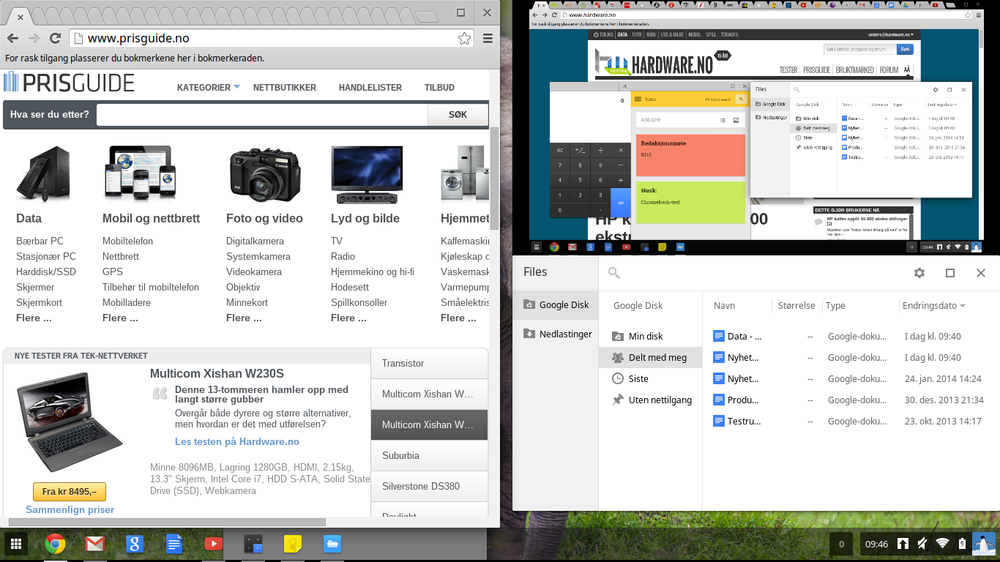1000x562 pixels.
Task: Open the Calculator app on the shelf
Action: click(x=253, y=544)
